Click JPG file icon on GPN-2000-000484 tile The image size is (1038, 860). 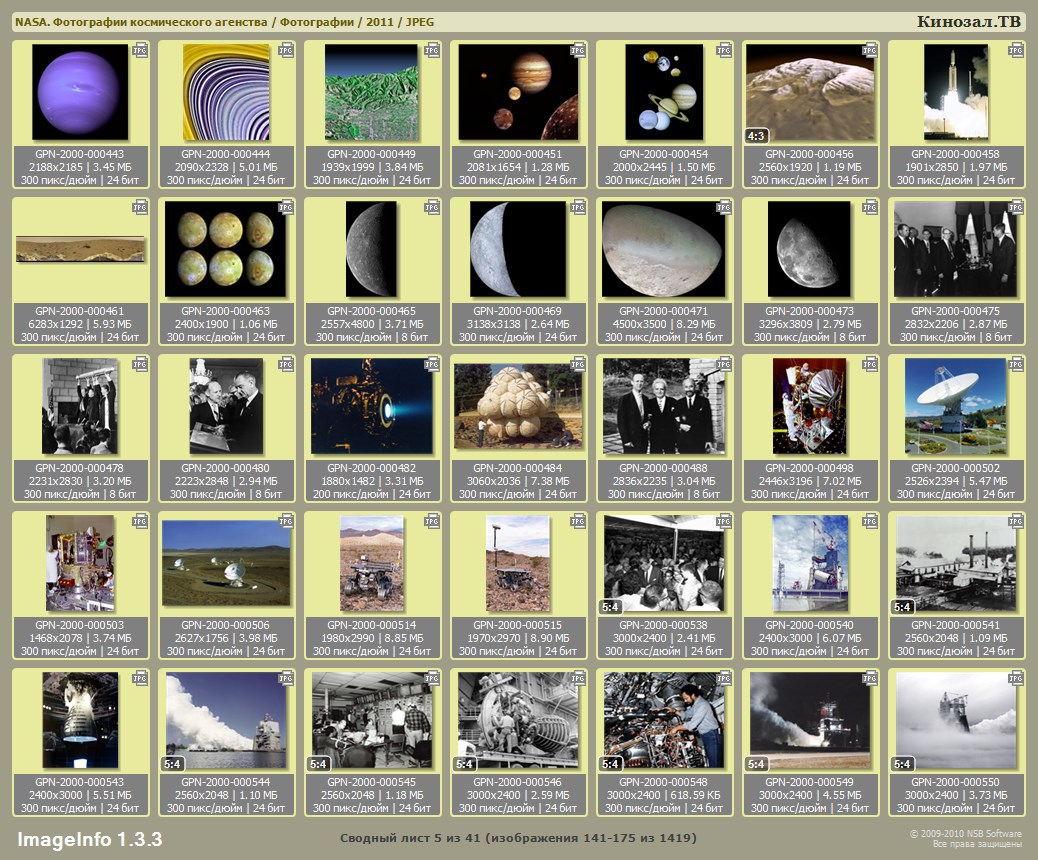578,364
